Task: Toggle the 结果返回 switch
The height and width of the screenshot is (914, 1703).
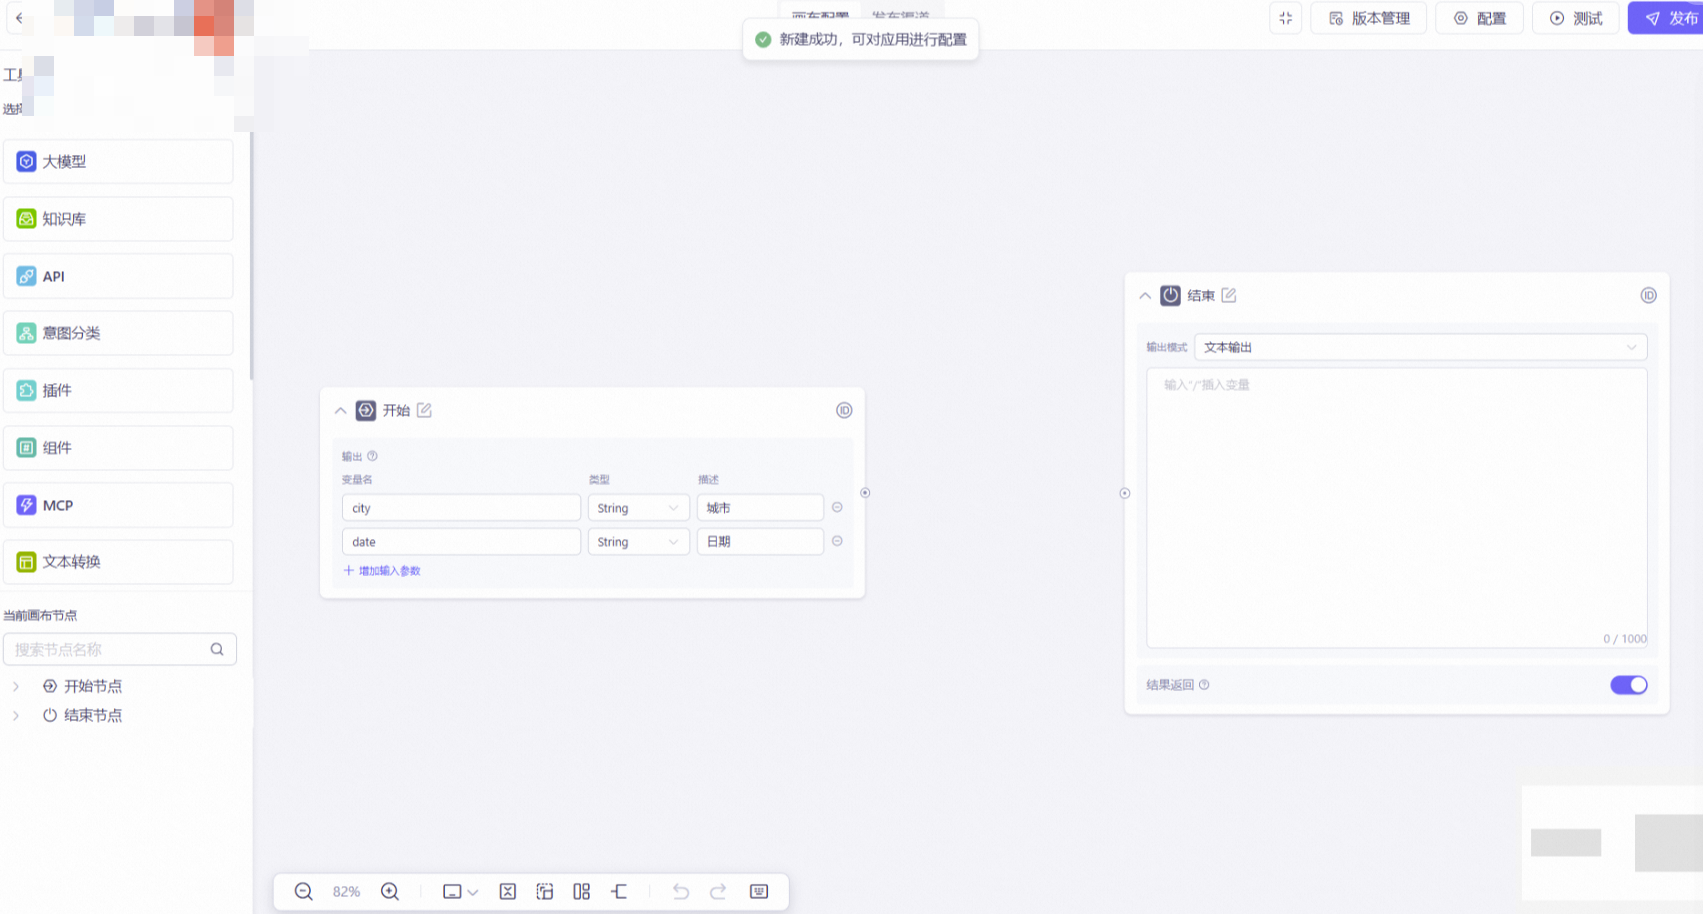Action: click(x=1629, y=685)
